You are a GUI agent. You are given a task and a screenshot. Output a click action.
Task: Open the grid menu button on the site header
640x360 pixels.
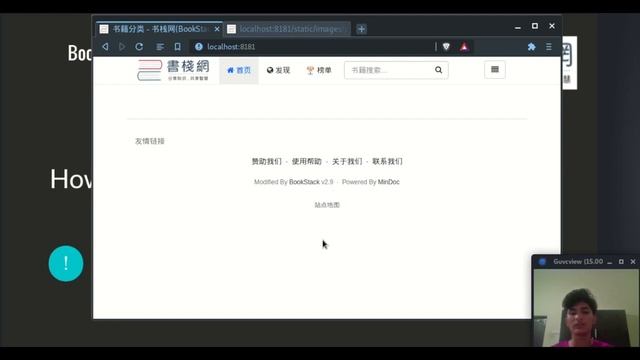495,69
